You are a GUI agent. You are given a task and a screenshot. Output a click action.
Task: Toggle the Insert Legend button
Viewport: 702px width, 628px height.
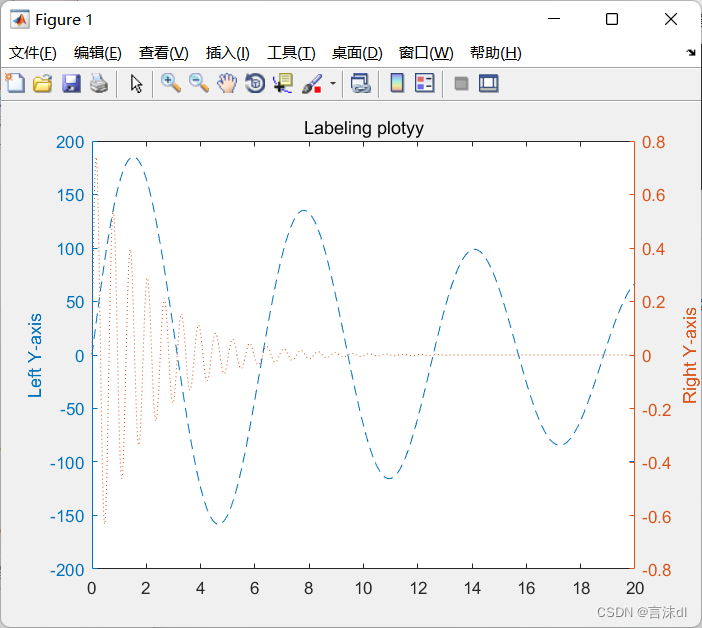425,84
